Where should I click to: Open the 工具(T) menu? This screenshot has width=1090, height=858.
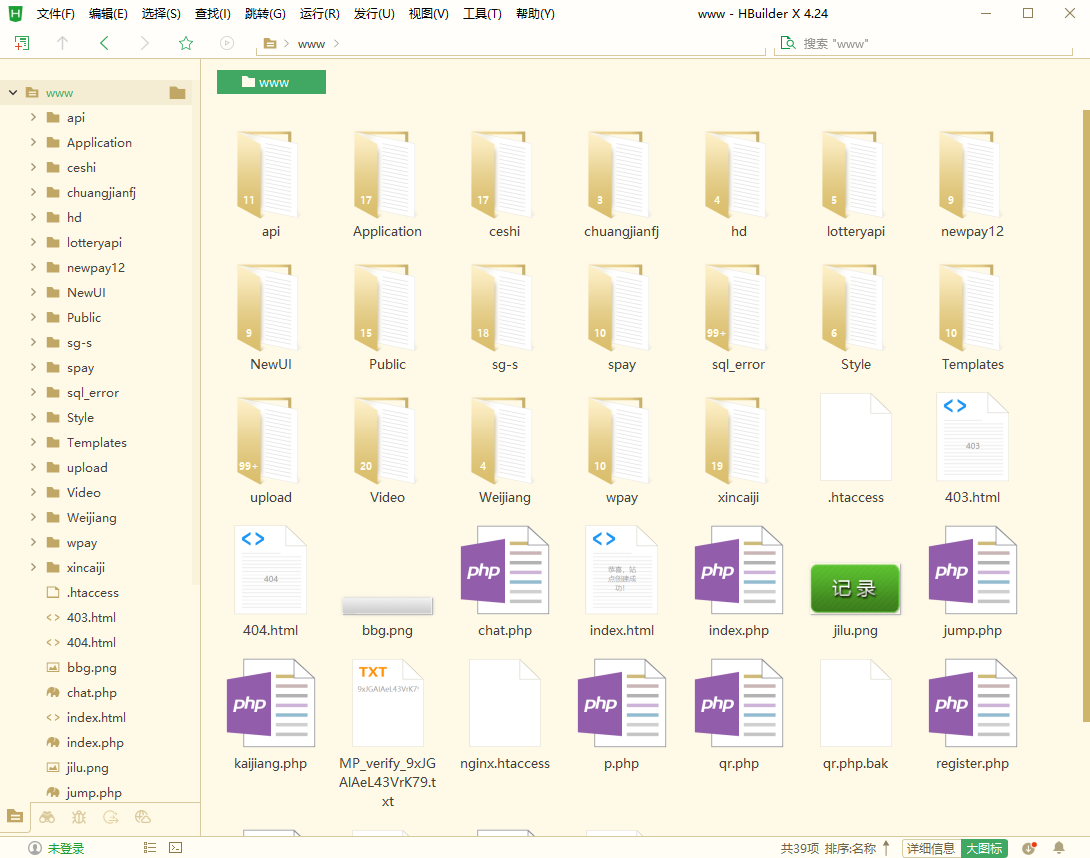[482, 14]
